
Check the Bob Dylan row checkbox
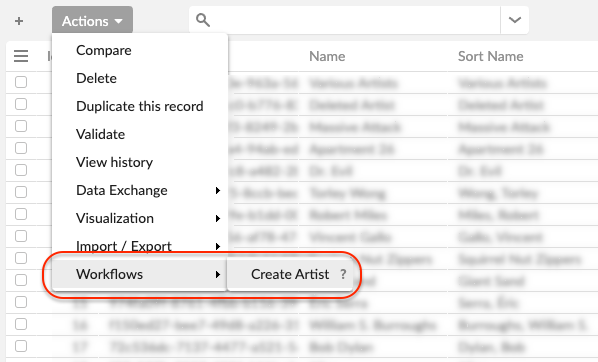coord(21,346)
